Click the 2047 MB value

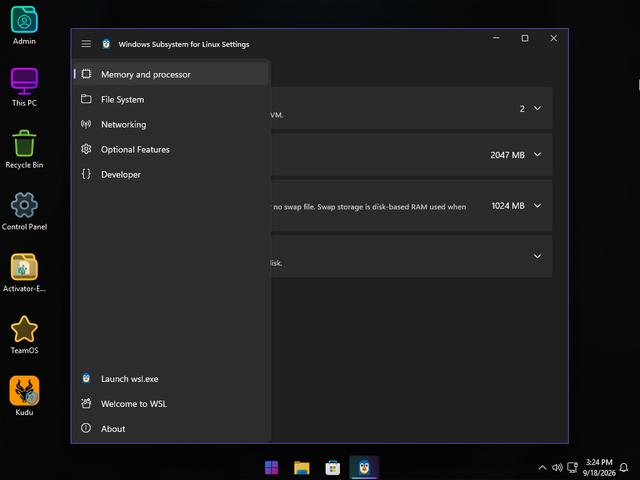point(507,155)
